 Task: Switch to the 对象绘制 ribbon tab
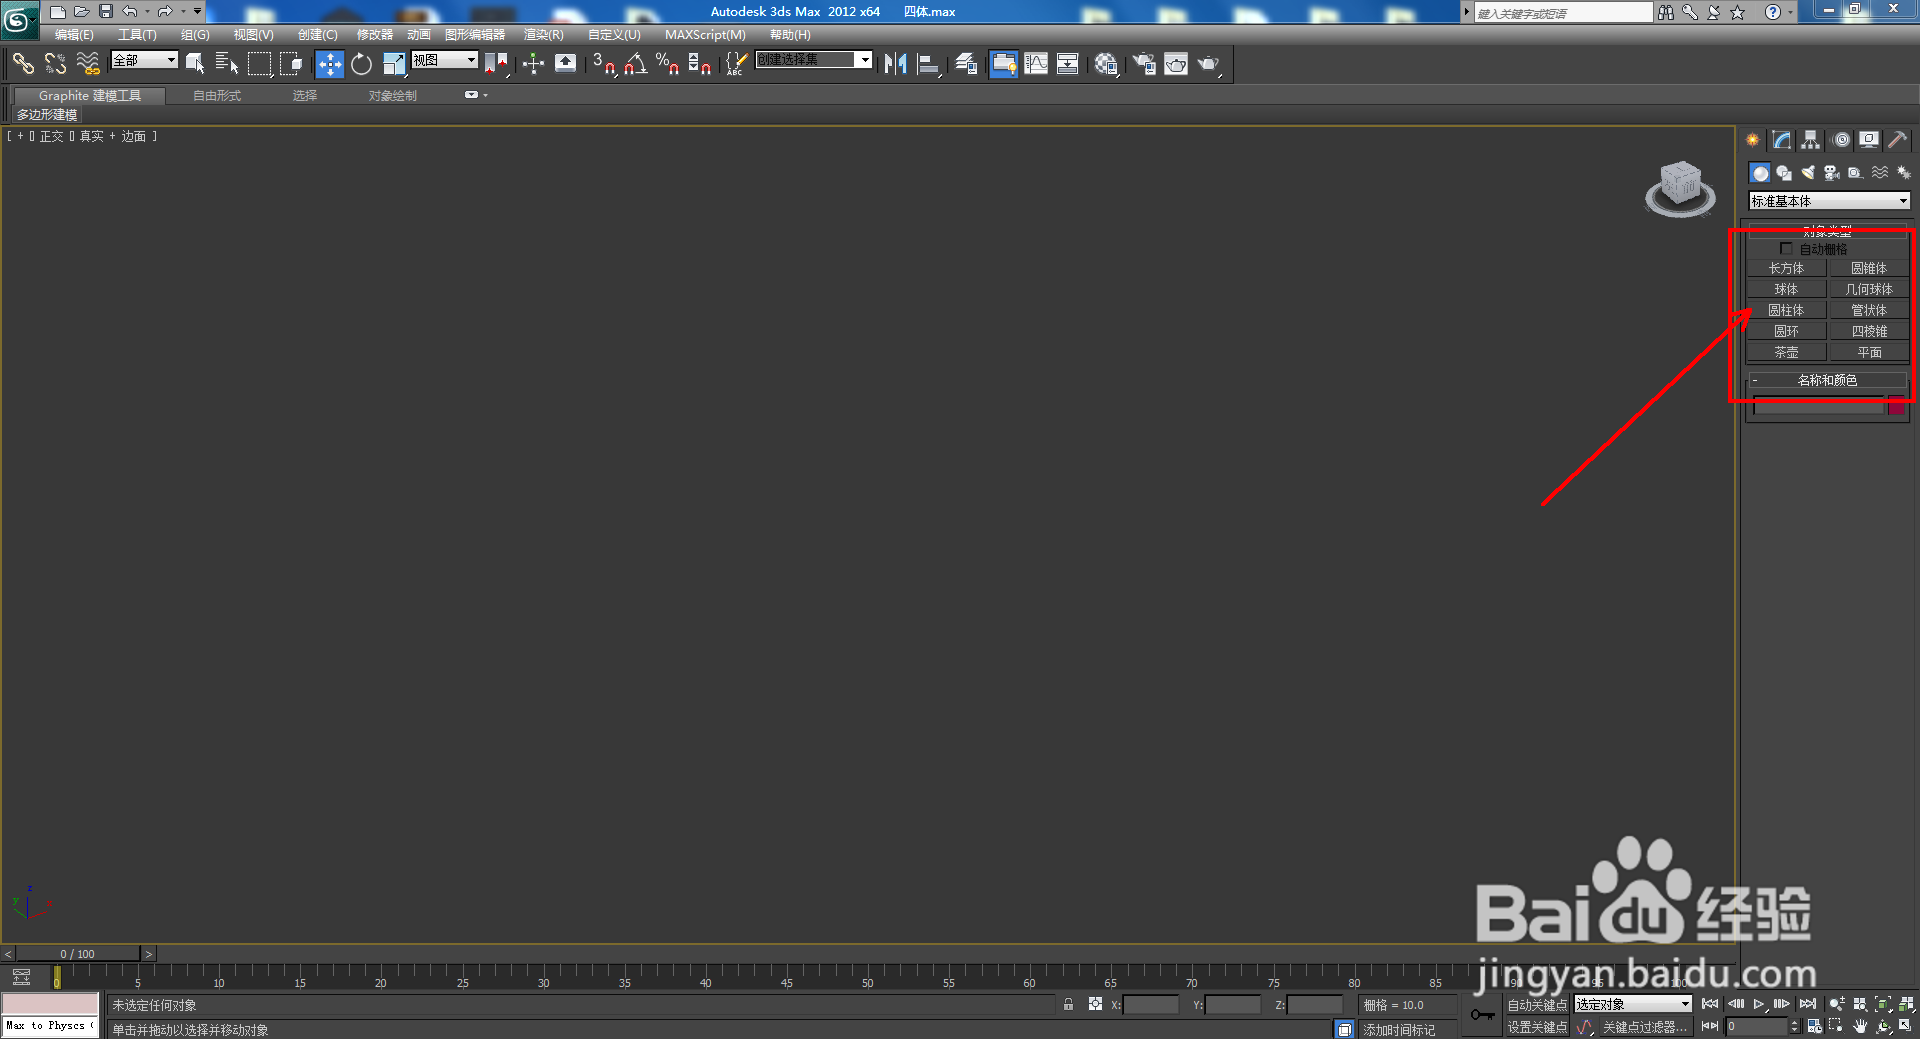coord(392,96)
